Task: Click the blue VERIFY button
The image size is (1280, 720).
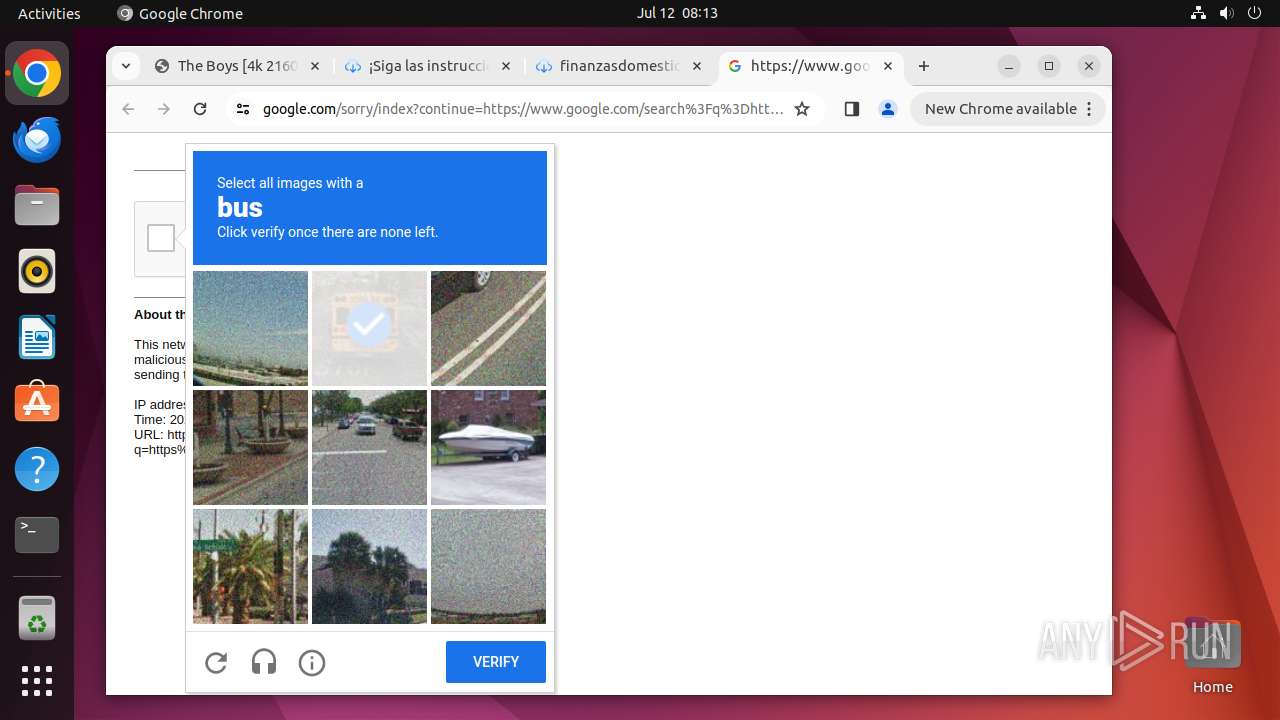Action: [x=496, y=662]
